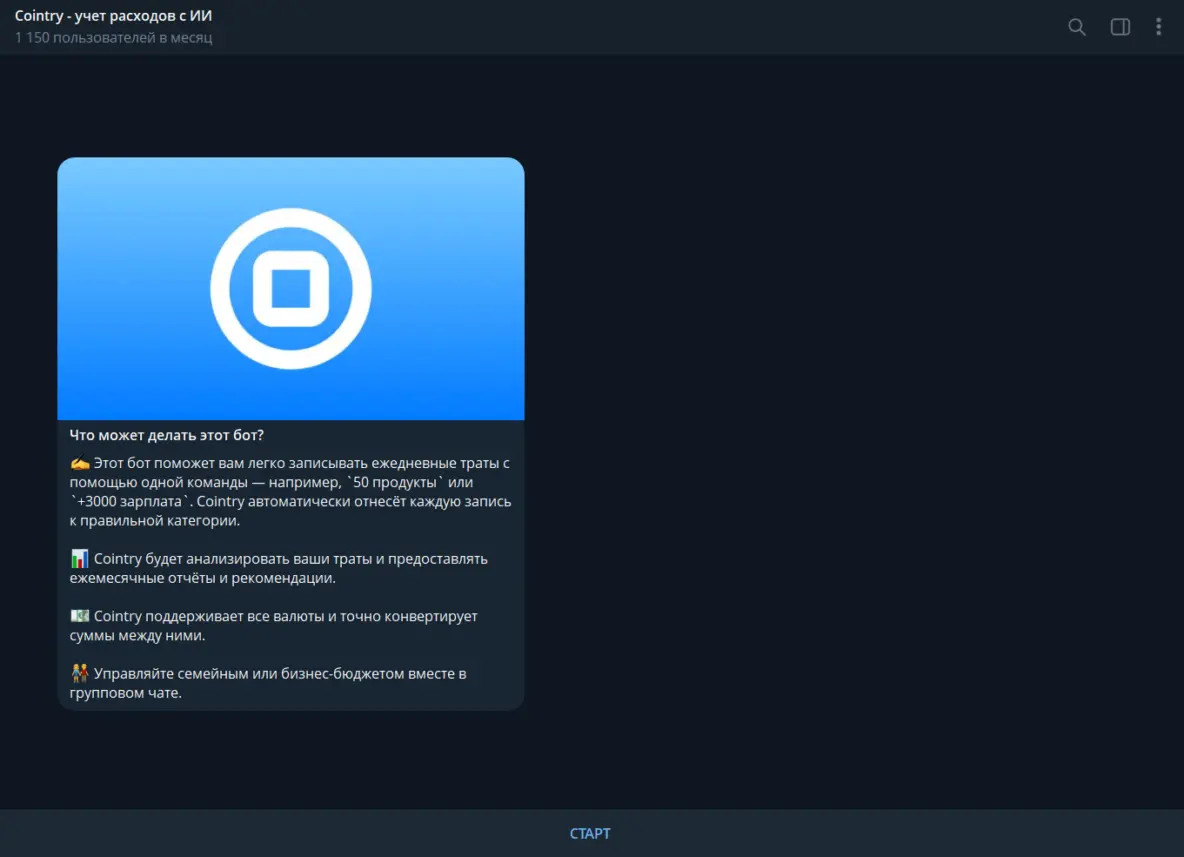This screenshot has height=857, width=1184.
Task: Select the bar chart emoji in description
Action: click(x=79, y=559)
